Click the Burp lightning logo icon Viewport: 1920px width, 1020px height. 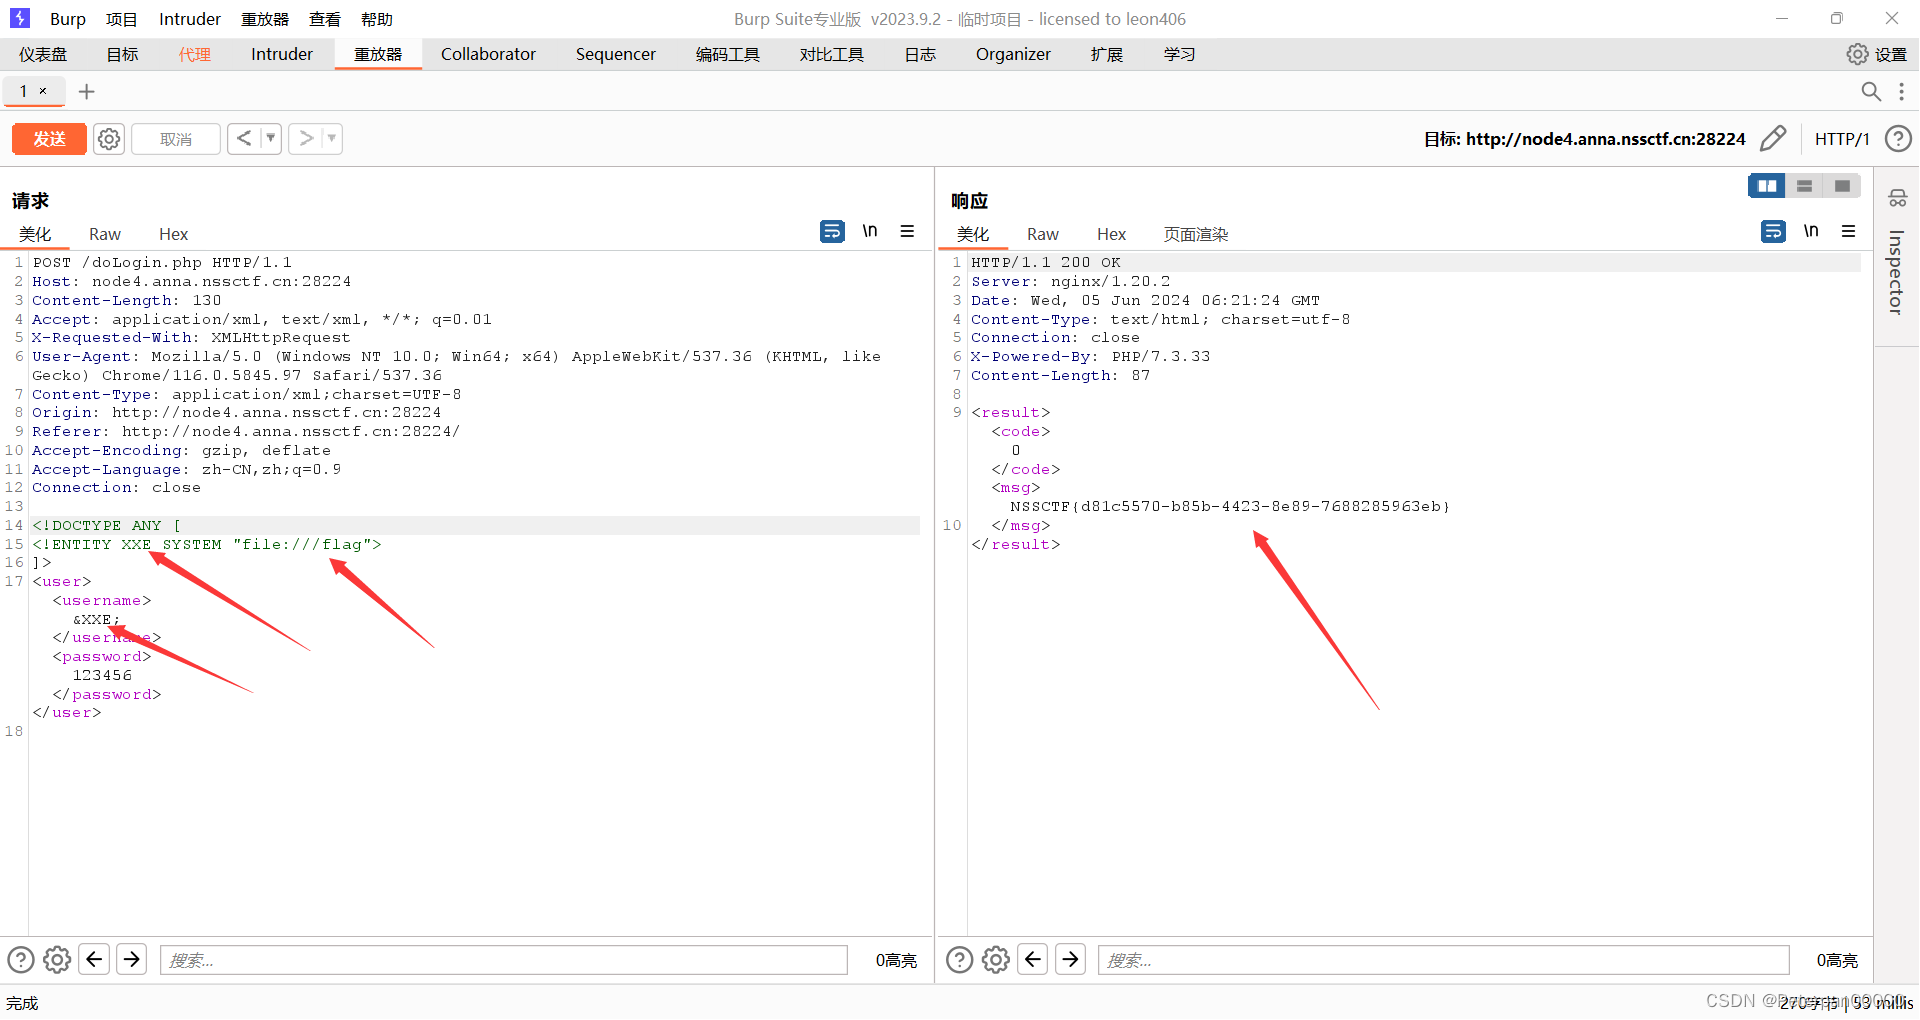tap(20, 18)
